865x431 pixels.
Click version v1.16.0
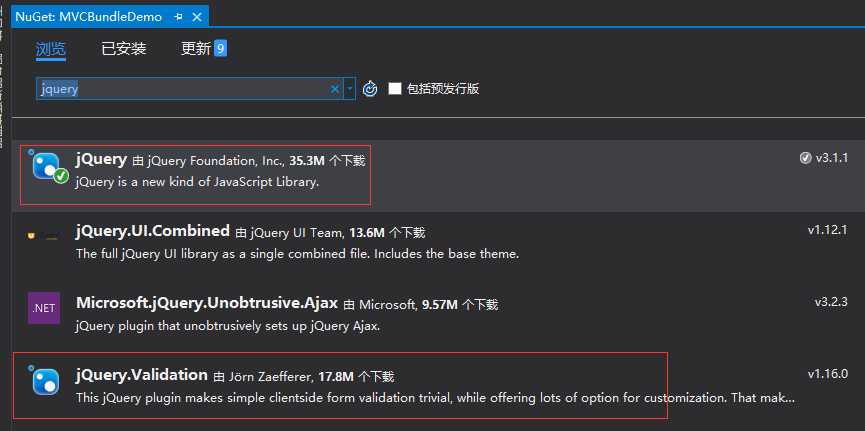[827, 374]
